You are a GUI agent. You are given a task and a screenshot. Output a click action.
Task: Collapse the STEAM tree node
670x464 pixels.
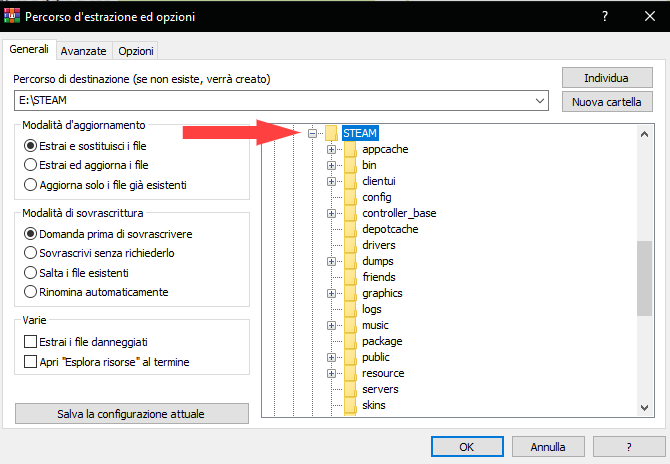(313, 133)
